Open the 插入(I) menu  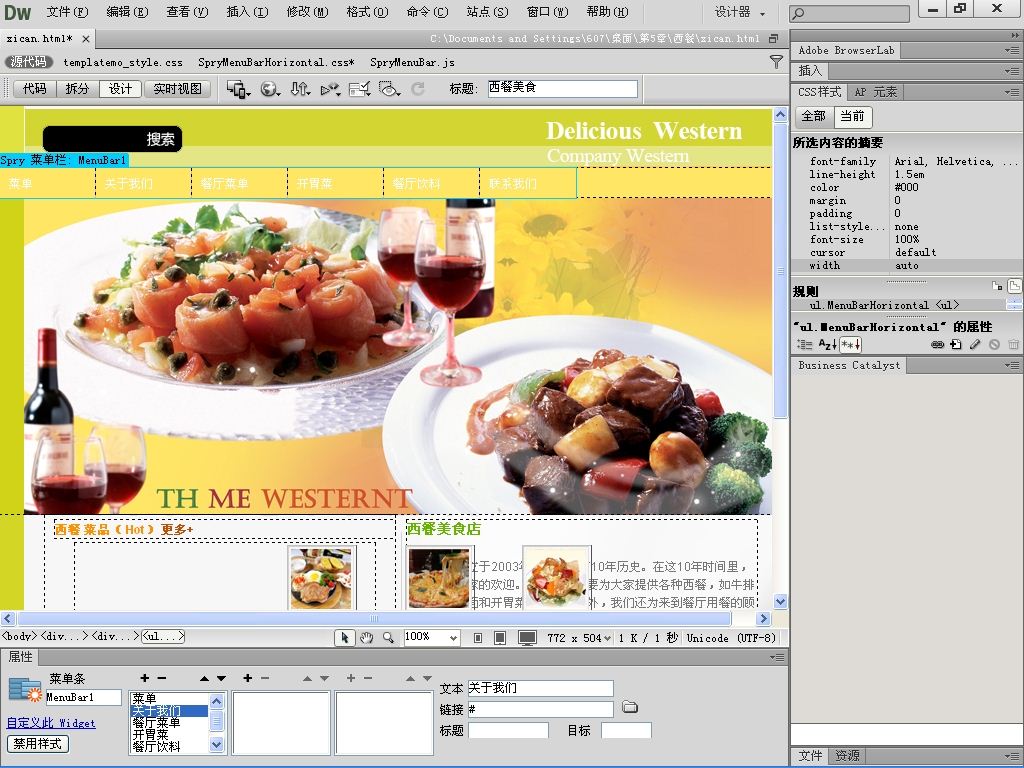(x=248, y=12)
